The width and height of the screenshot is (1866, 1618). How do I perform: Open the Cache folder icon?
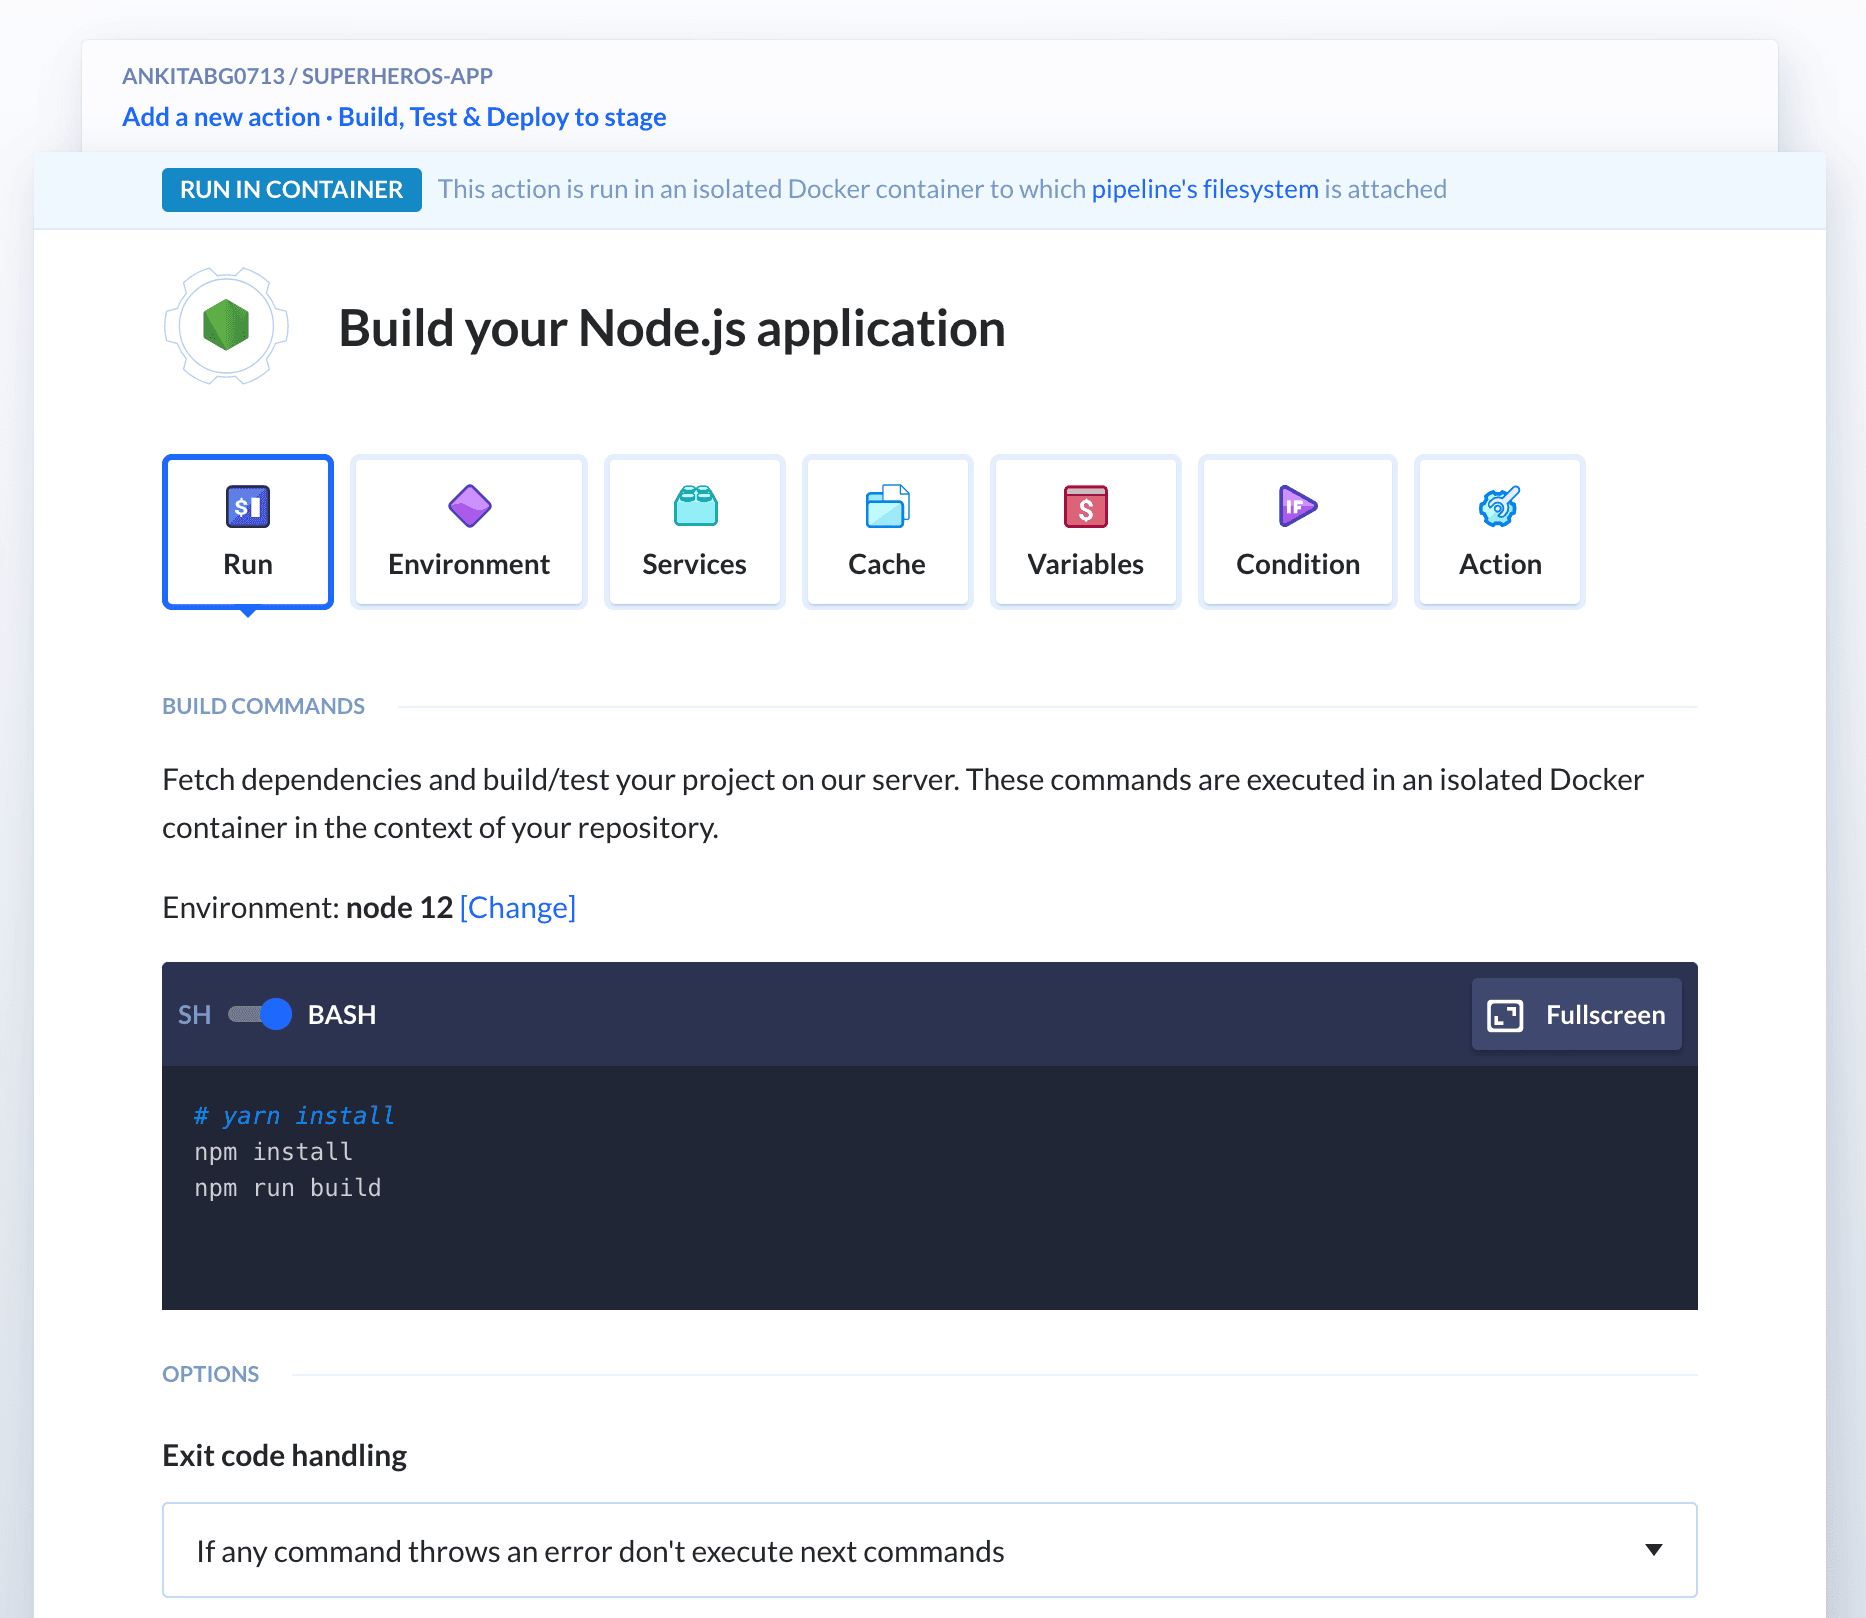(887, 507)
